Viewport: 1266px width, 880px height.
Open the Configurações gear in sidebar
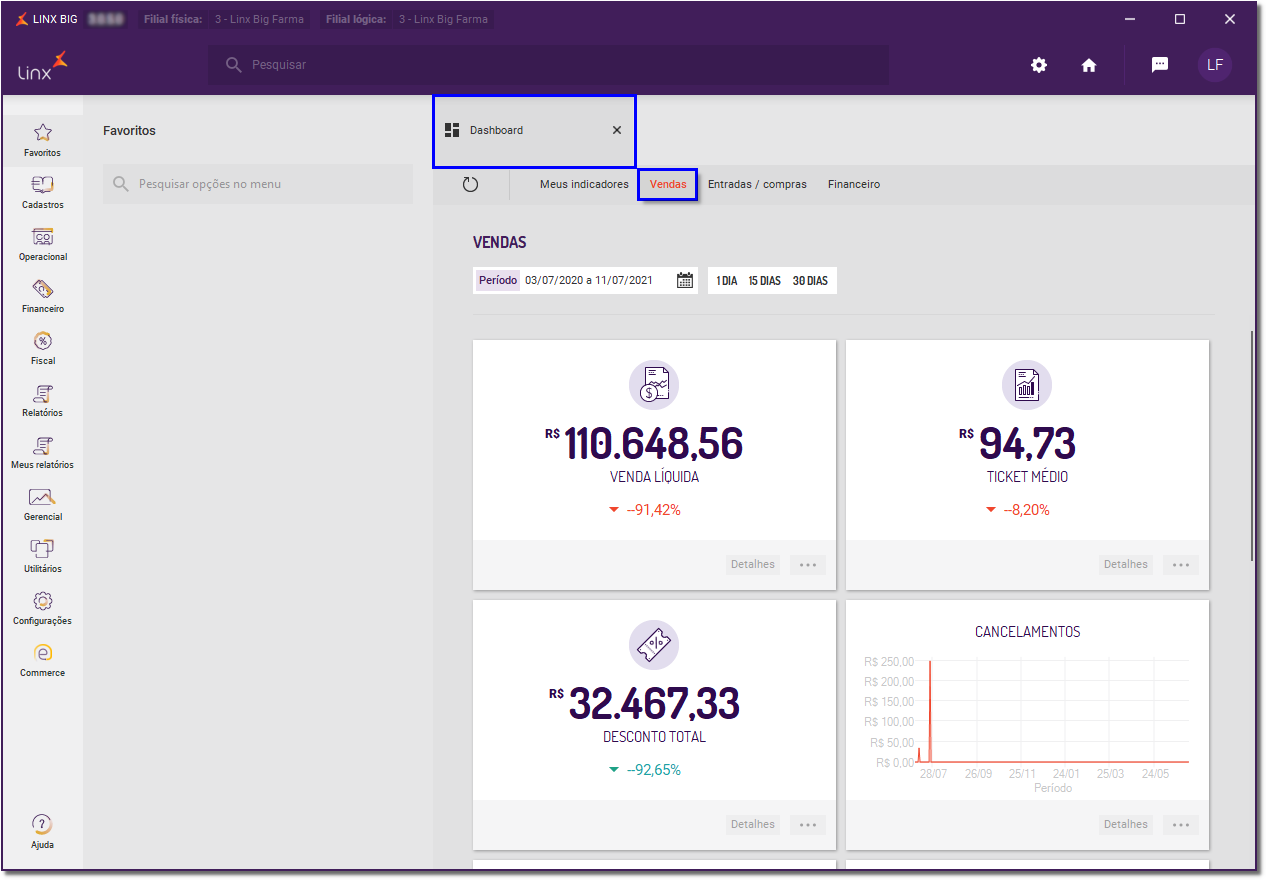click(43, 601)
